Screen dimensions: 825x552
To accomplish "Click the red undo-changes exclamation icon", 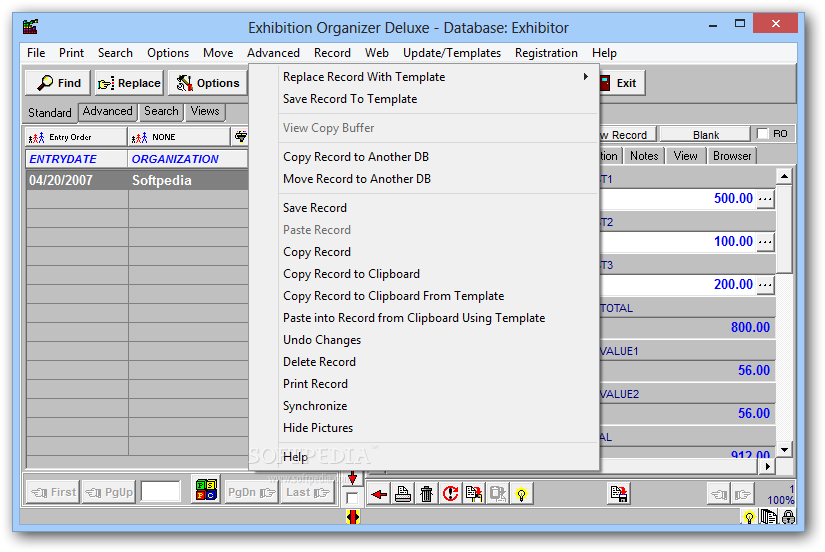I will click(450, 494).
